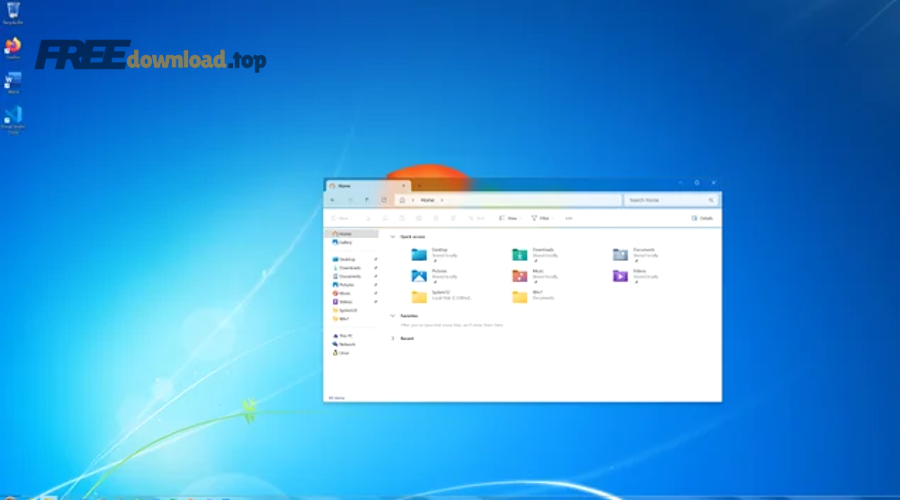900x500 pixels.
Task: Open the Win7 folder in Quick access
Action: click(x=534, y=296)
